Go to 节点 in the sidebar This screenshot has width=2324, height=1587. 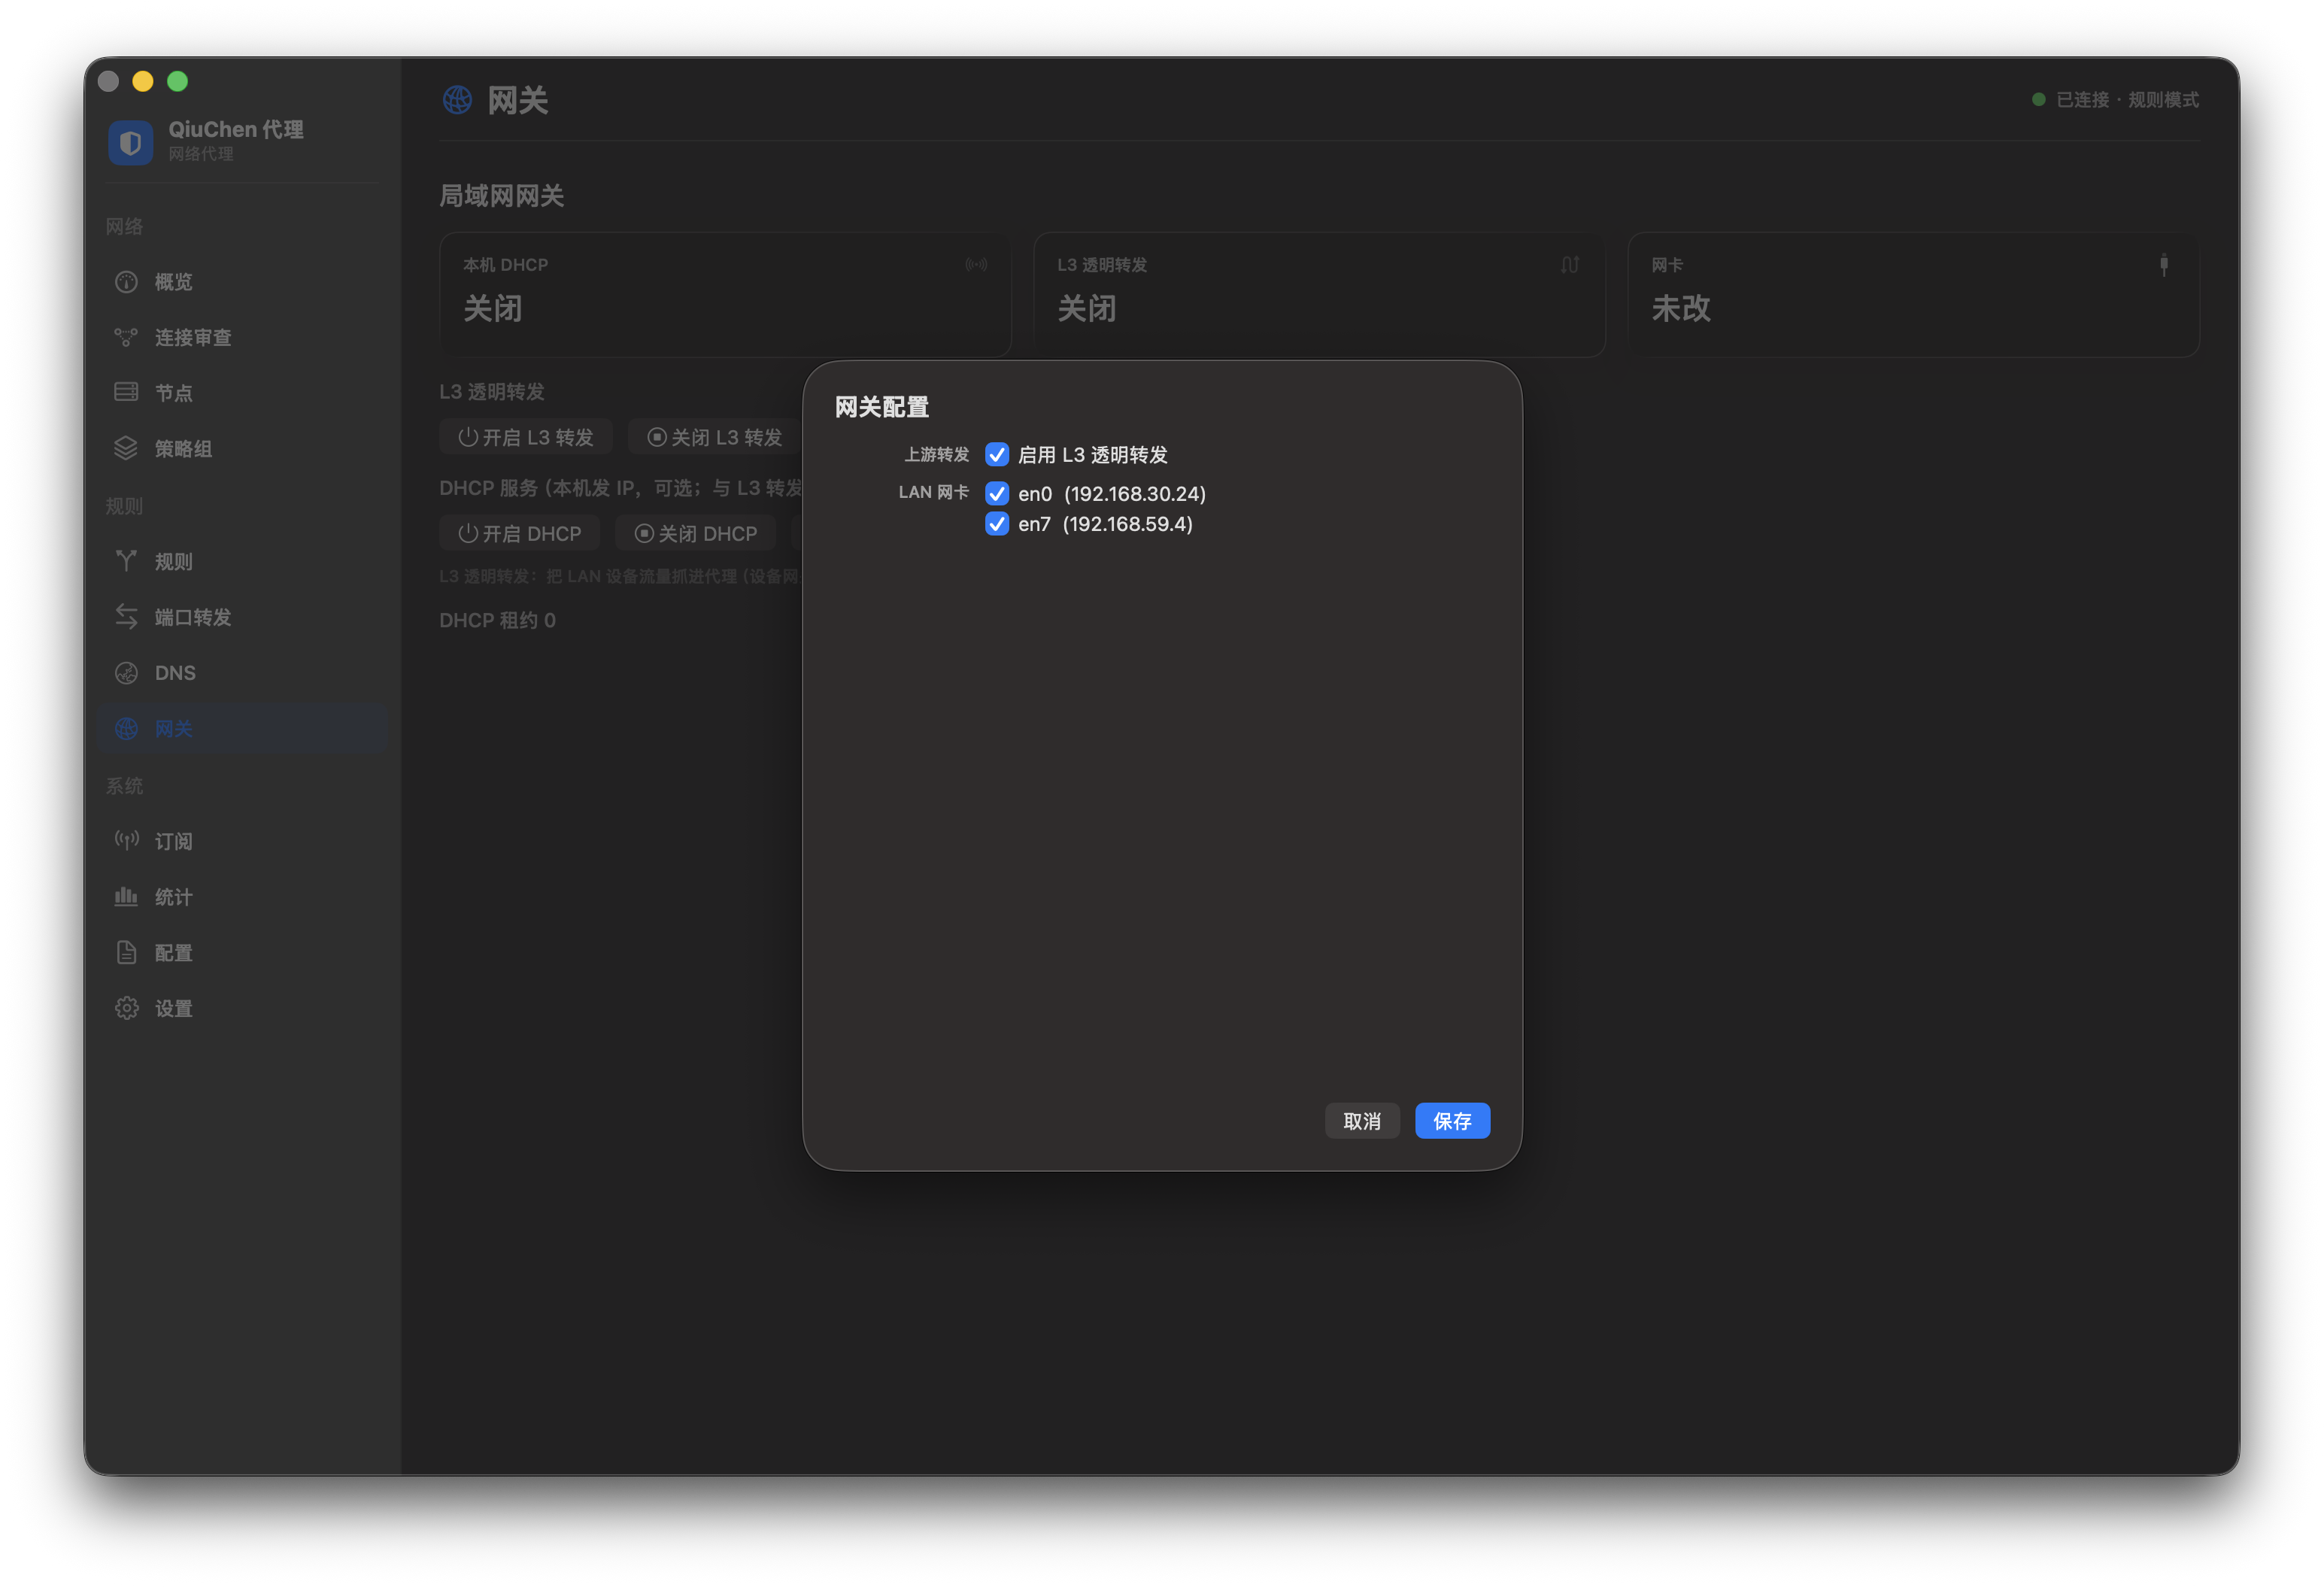243,393
